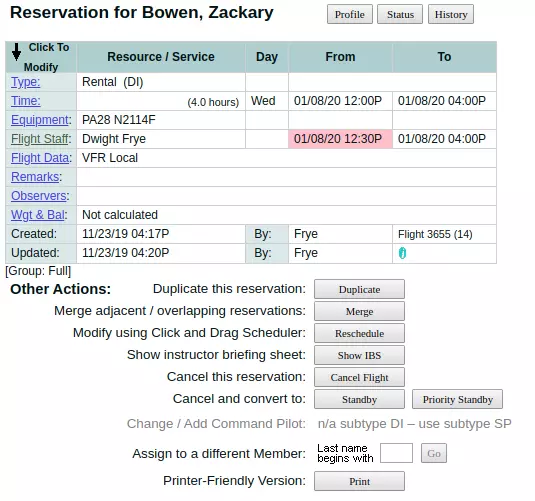Change the Equipment link
Screen dimensions: 535x501
[40, 120]
